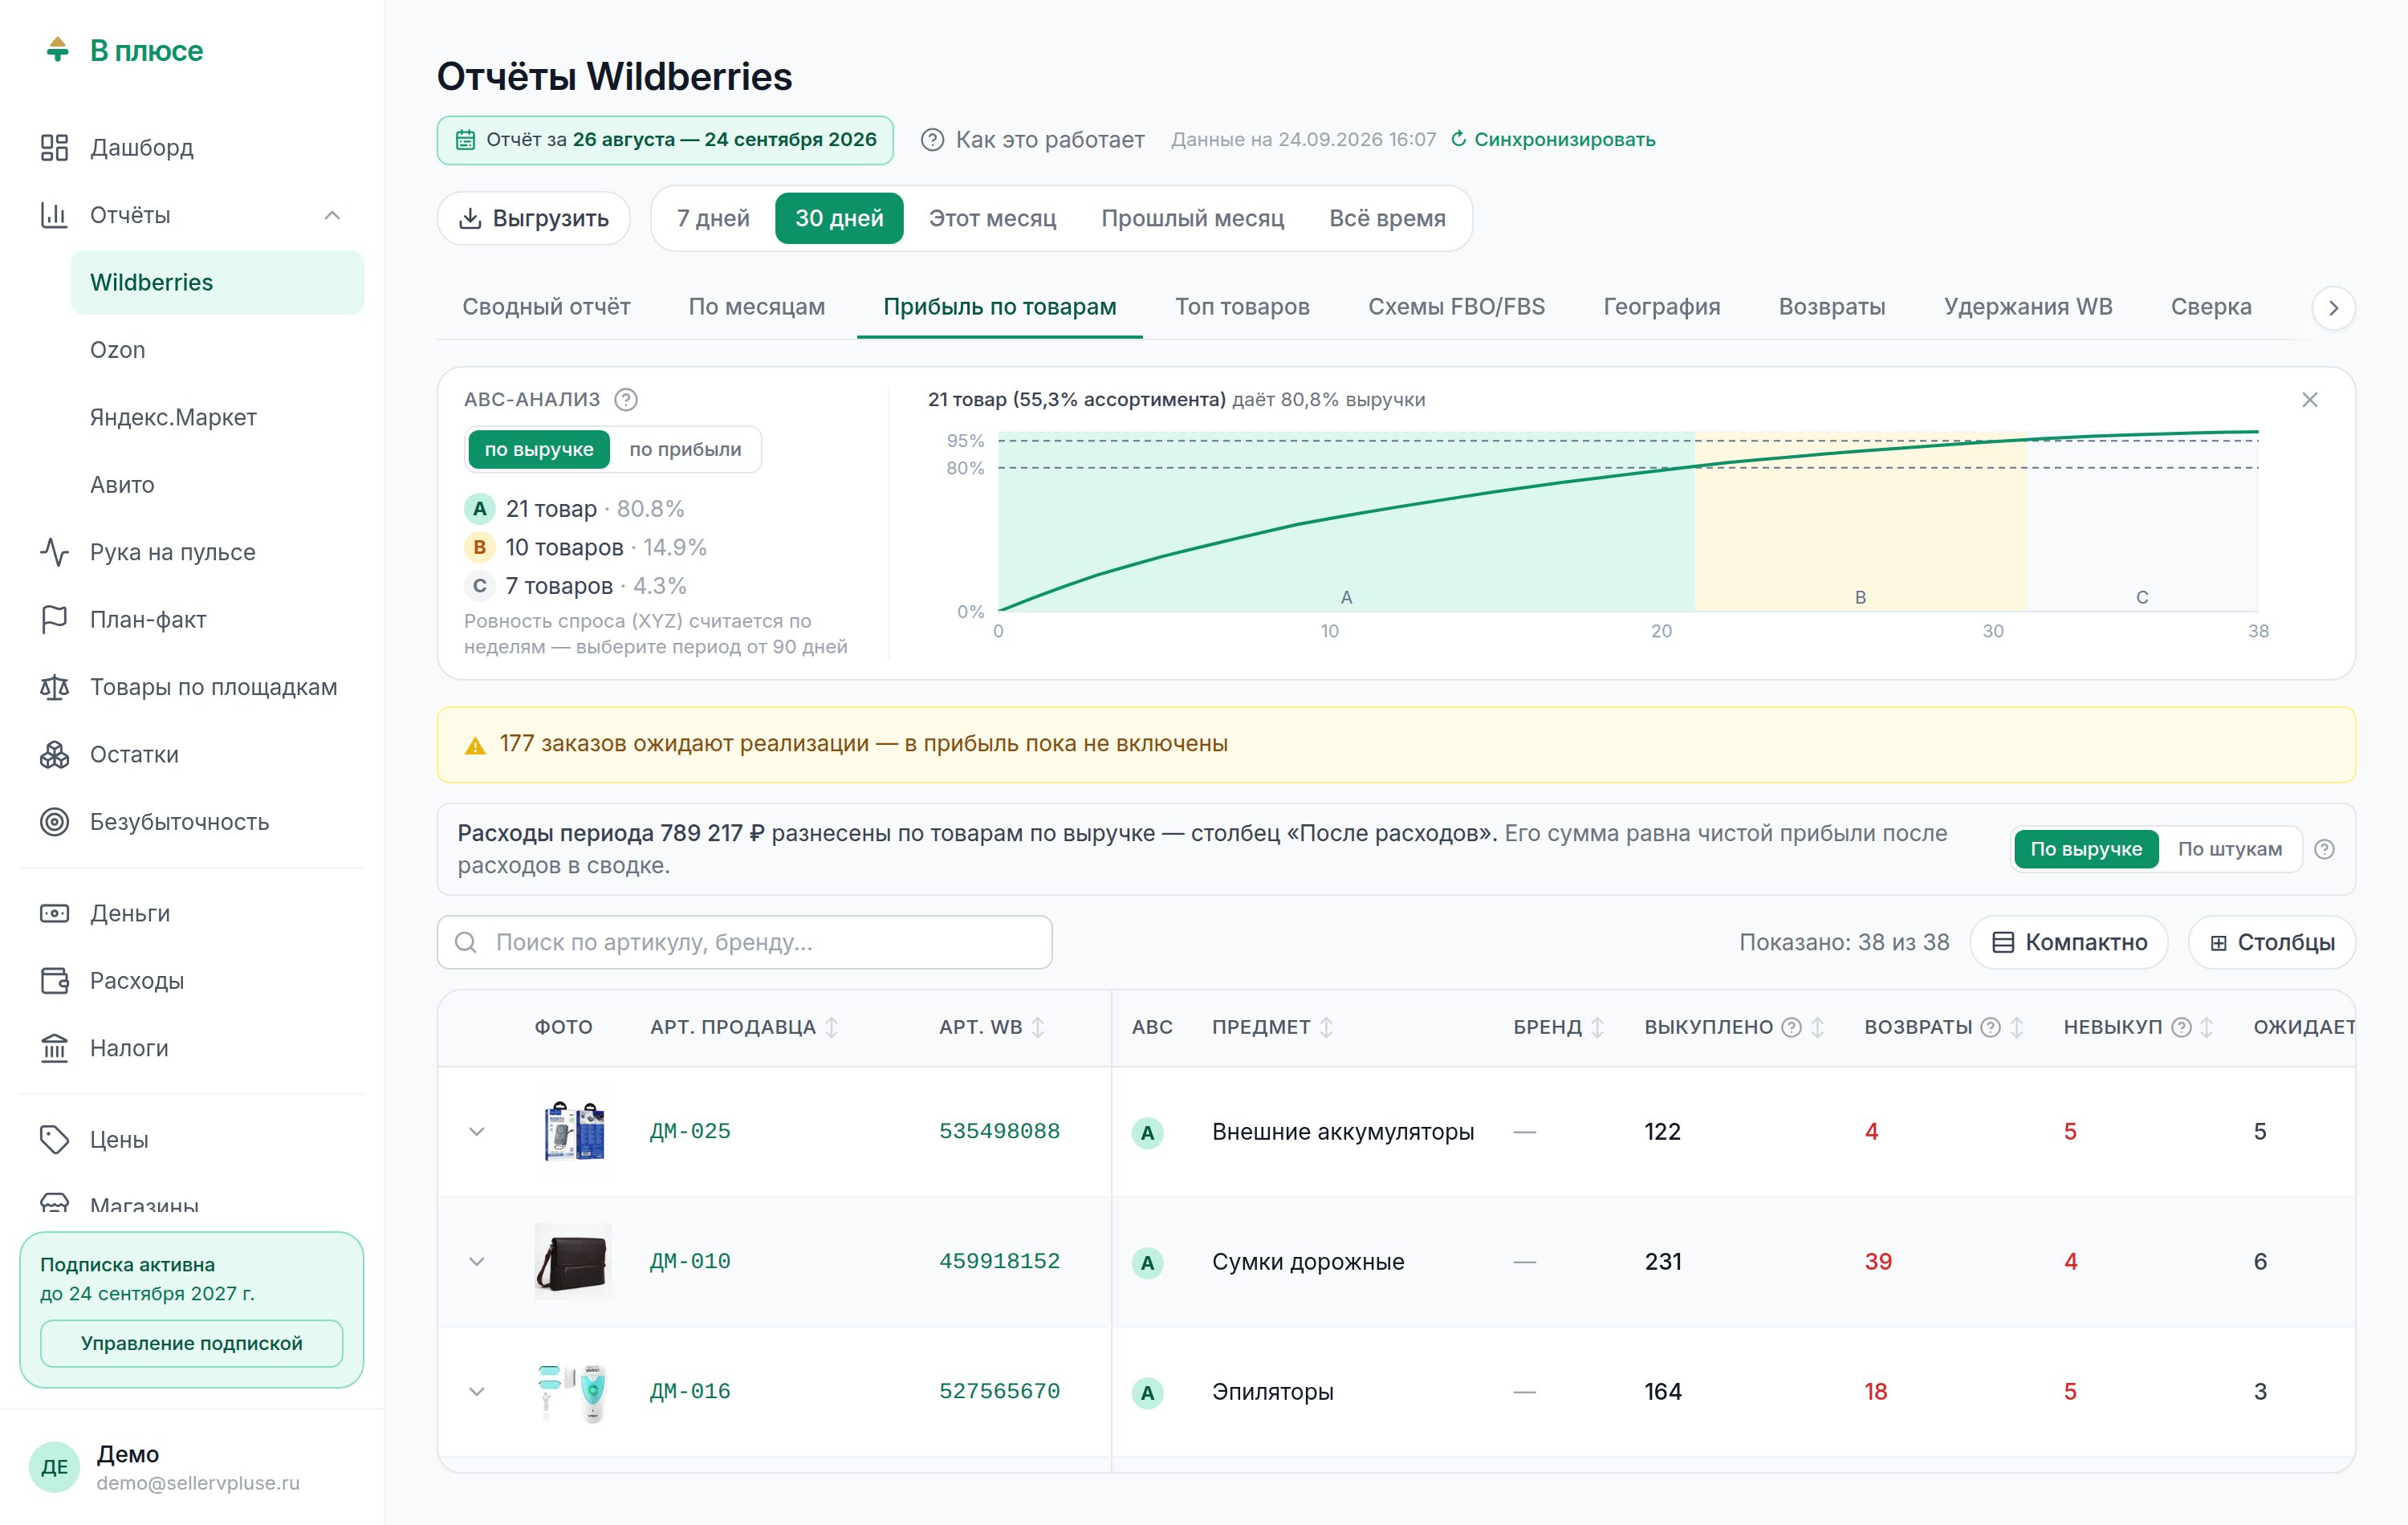
Task: Open the ДМ-010 travel bag product photo
Action: (573, 1262)
